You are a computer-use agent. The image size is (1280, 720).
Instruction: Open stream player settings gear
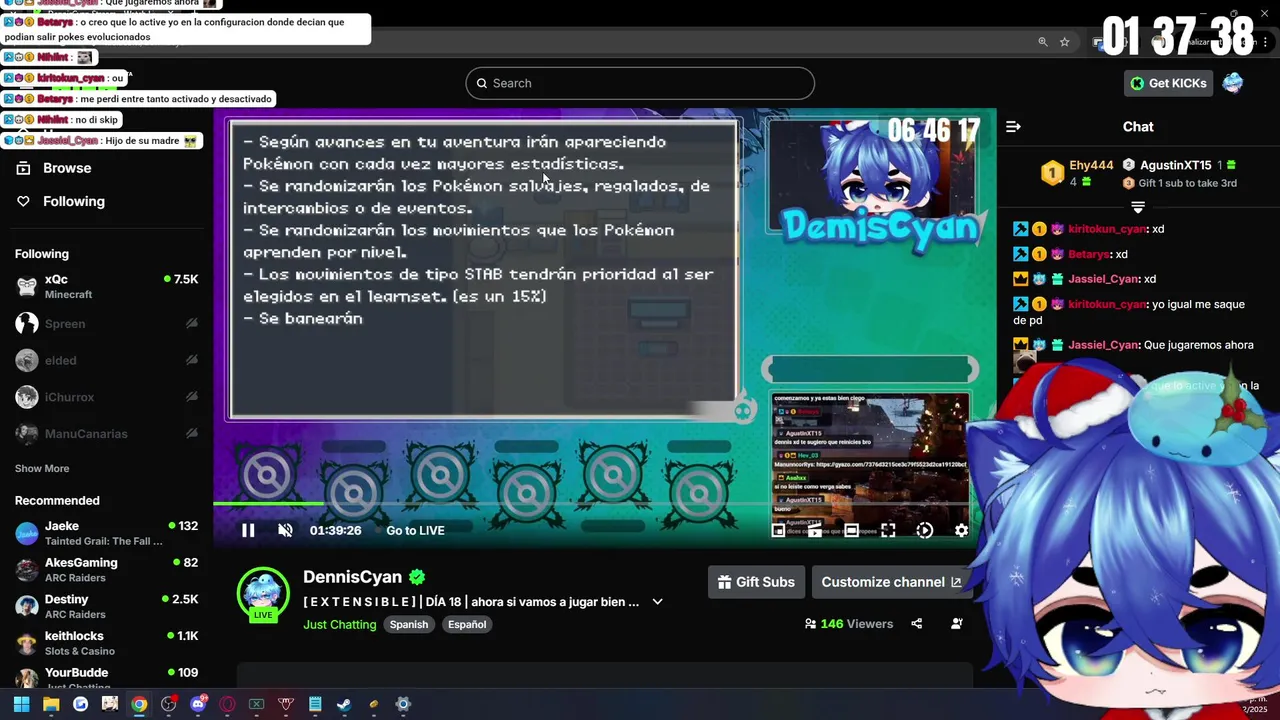point(961,530)
